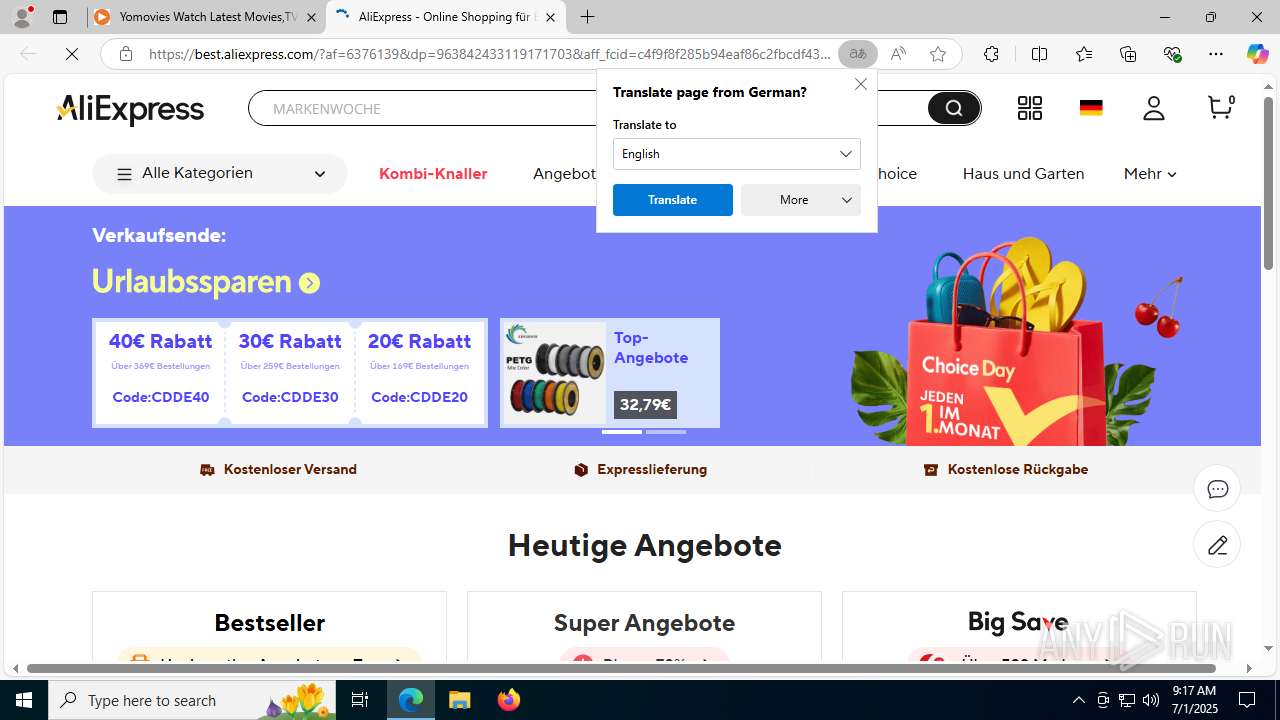
Task: Click the Top-Angebote link
Action: [651, 348]
